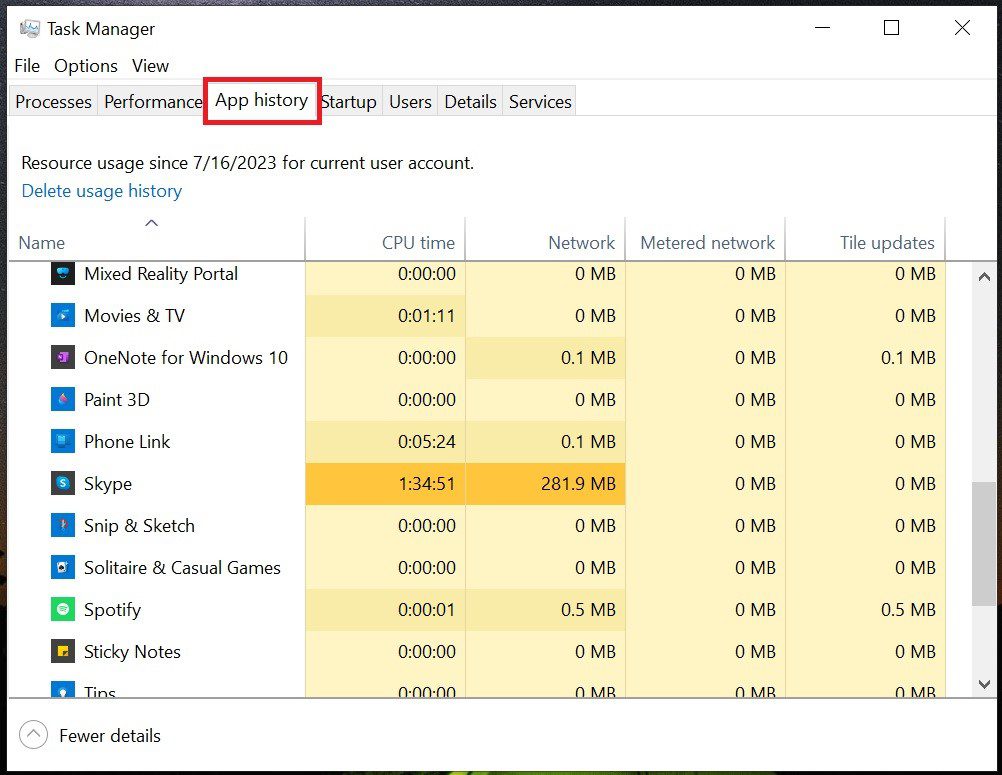Sort by the Tile updates column header

point(865,240)
